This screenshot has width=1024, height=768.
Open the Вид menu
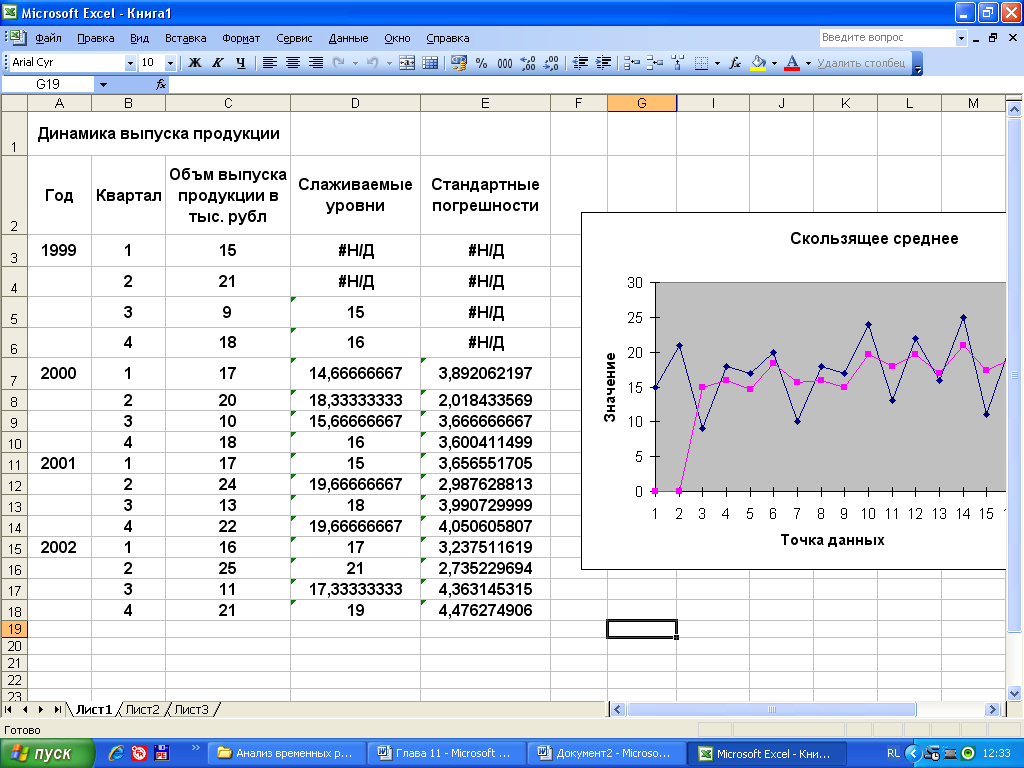click(139, 38)
